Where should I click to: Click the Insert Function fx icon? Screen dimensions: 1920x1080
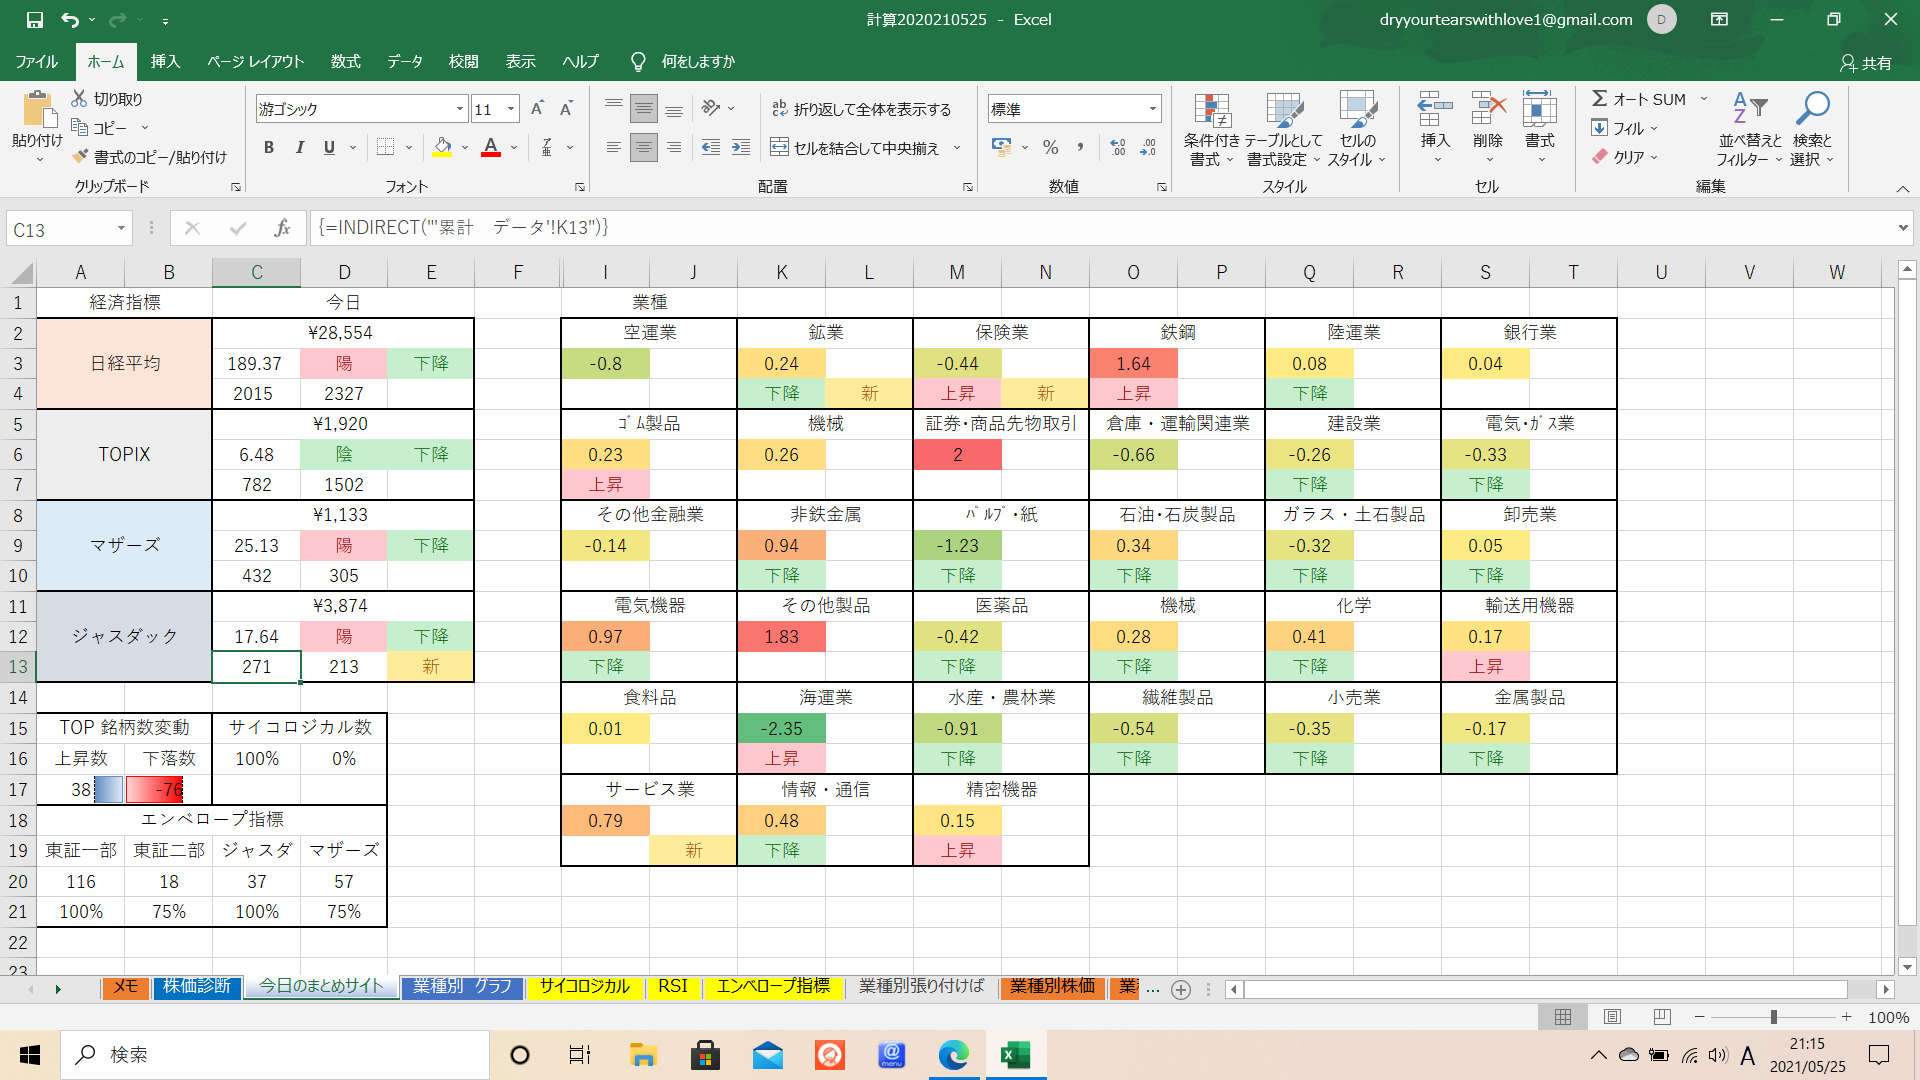[282, 228]
